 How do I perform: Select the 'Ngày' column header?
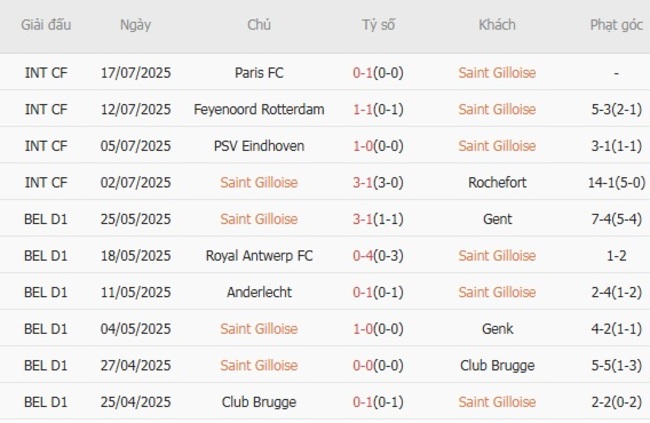pos(135,25)
